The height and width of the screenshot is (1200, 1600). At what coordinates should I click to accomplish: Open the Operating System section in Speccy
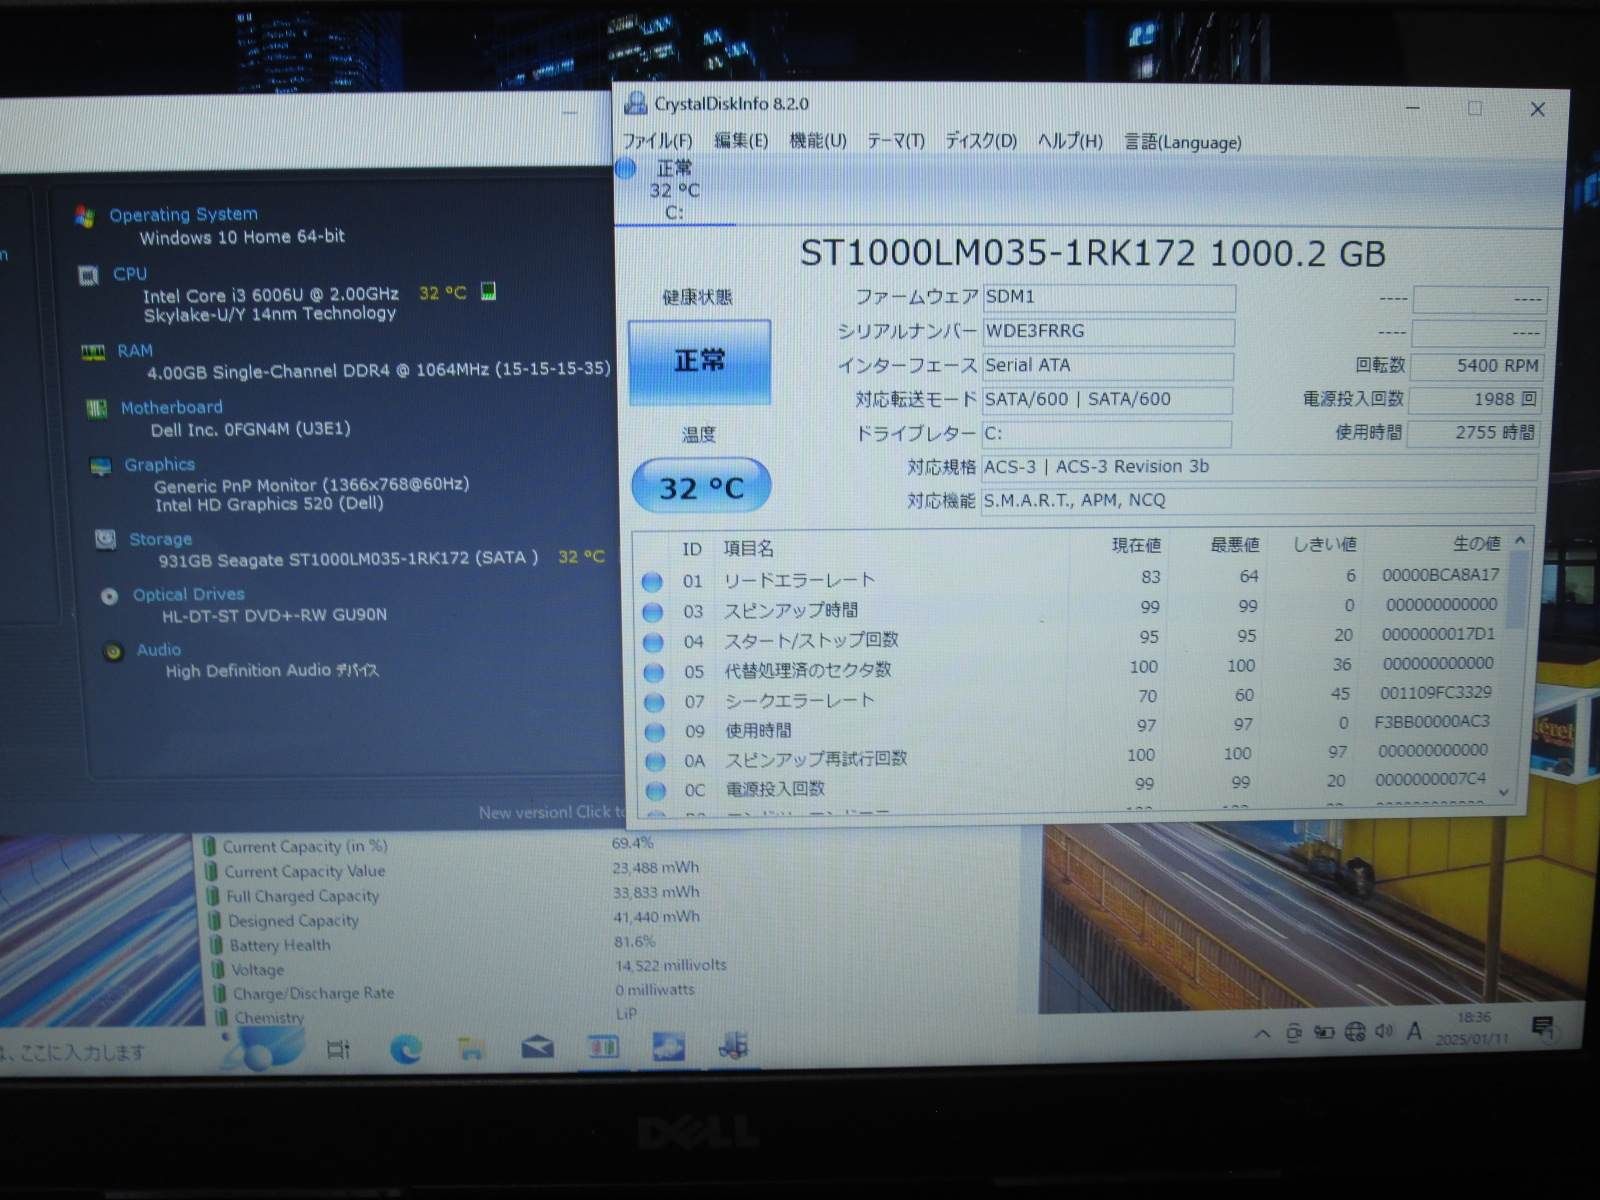click(x=183, y=214)
